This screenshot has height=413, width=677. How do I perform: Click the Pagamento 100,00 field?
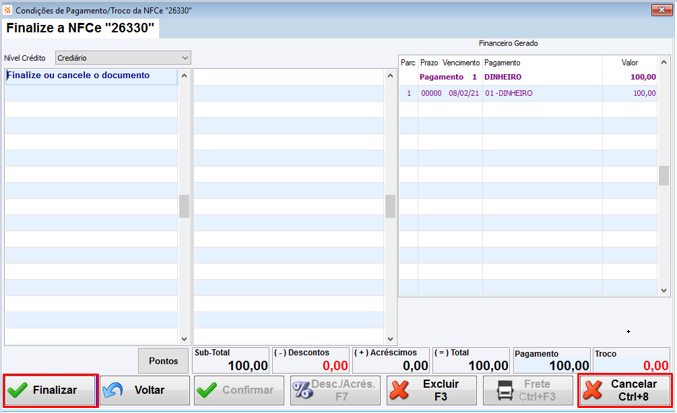pyautogui.click(x=551, y=360)
